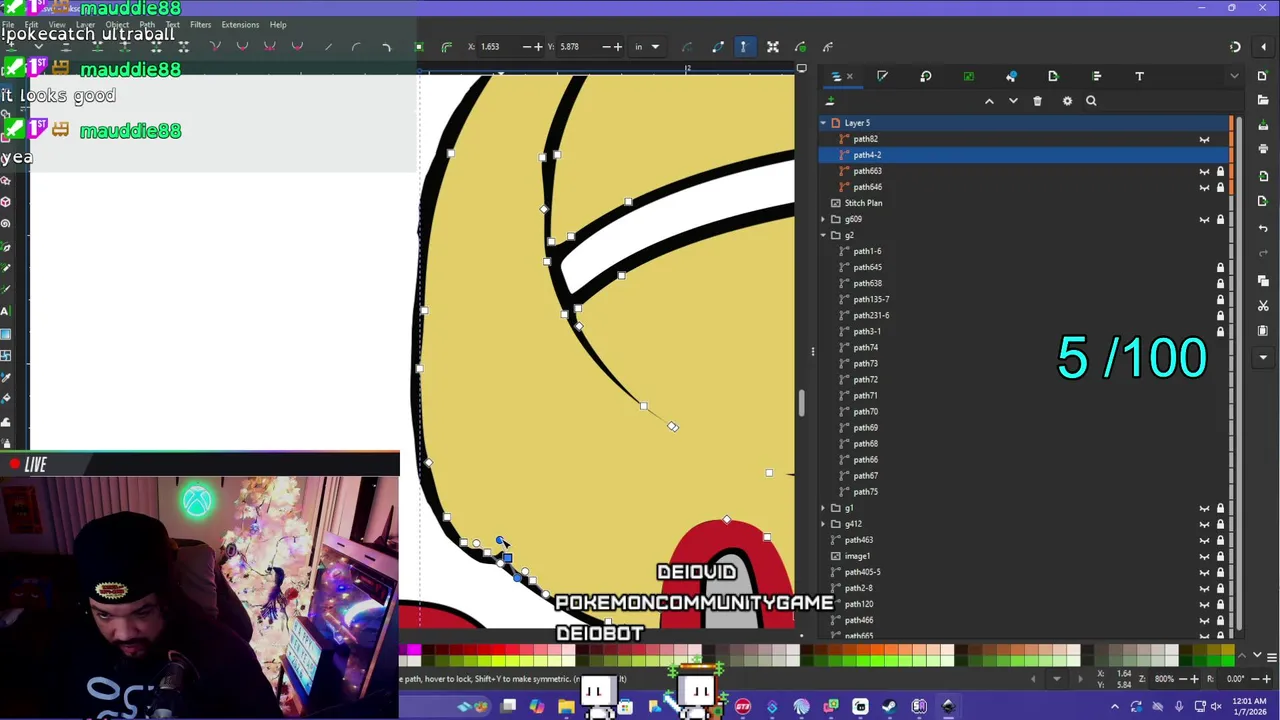Viewport: 1280px width, 720px height.
Task: Select path1-6 in objects list
Action: [1024, 251]
